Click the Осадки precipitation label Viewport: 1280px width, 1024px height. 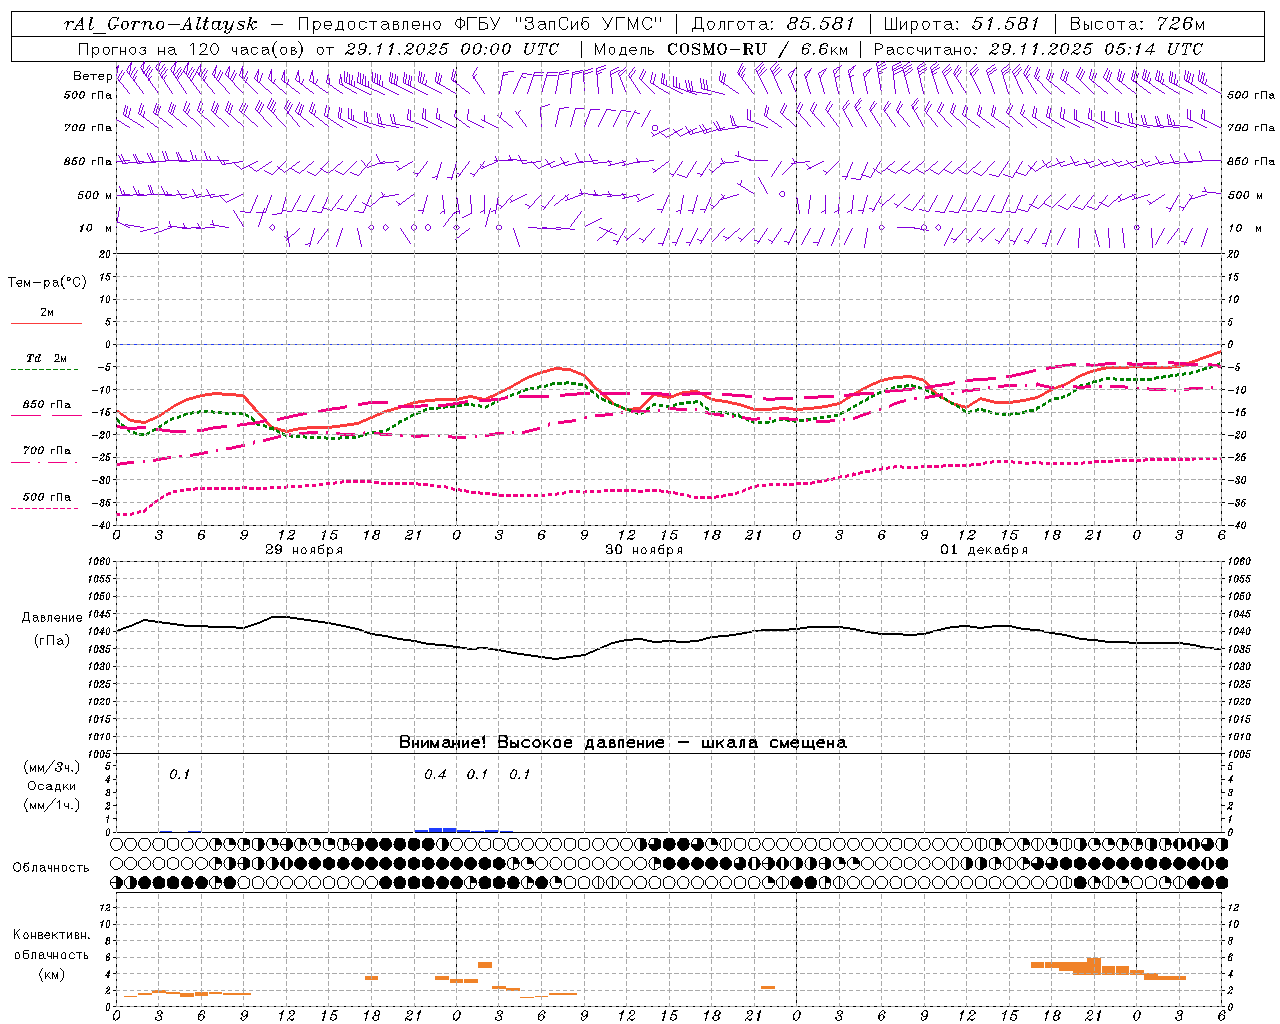(x=52, y=786)
